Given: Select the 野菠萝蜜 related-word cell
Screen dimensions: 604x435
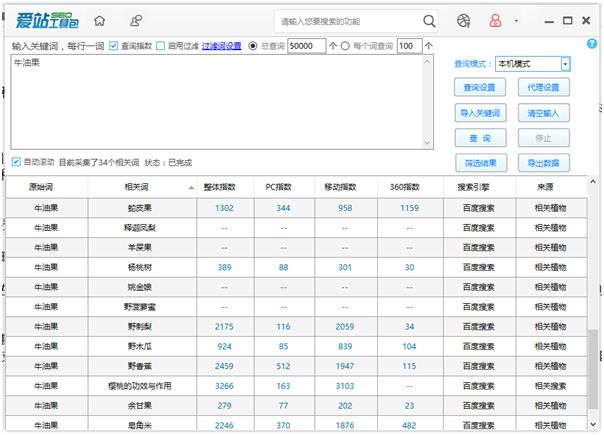Looking at the screenshot, I should tap(142, 307).
